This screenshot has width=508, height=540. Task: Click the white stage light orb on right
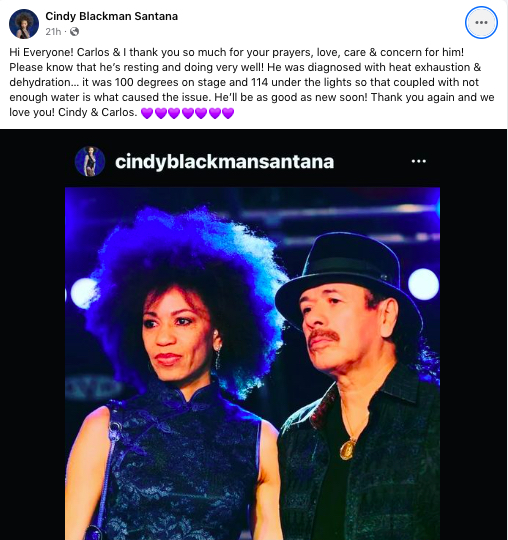coord(423,284)
